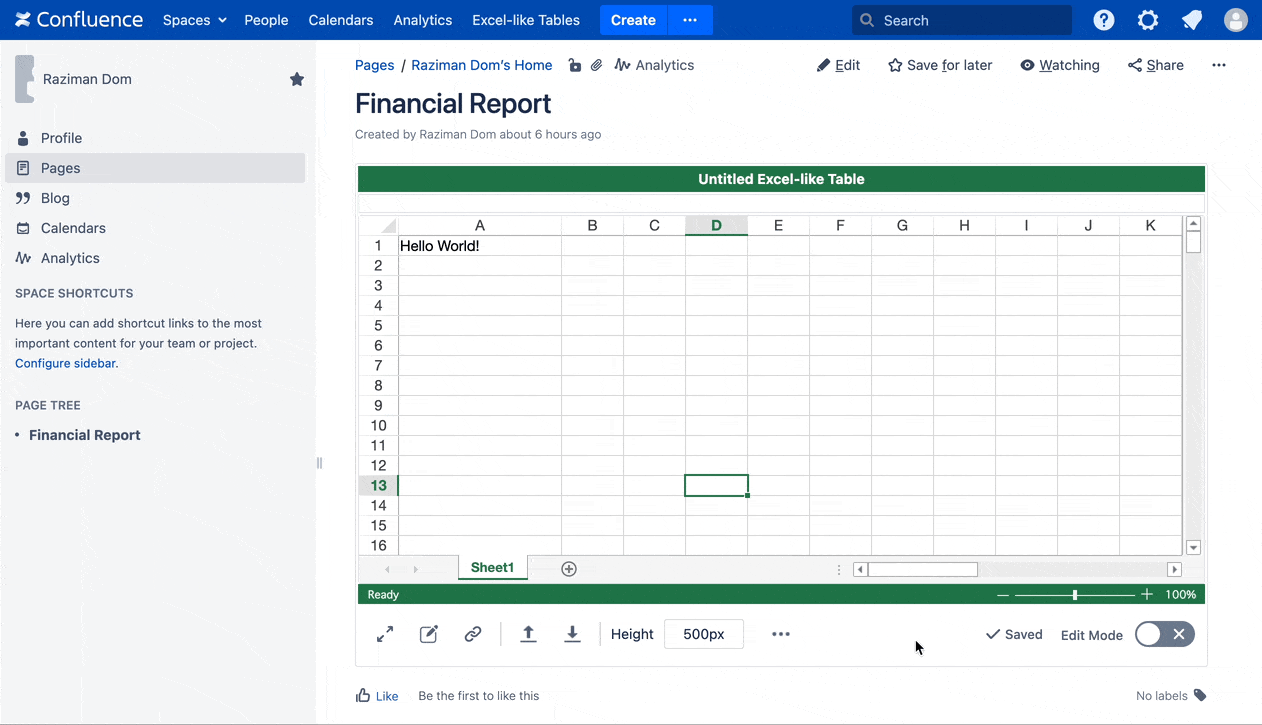Screen dimensions: 1262x725
Task: Open the help question mark icon
Action: (1104, 20)
